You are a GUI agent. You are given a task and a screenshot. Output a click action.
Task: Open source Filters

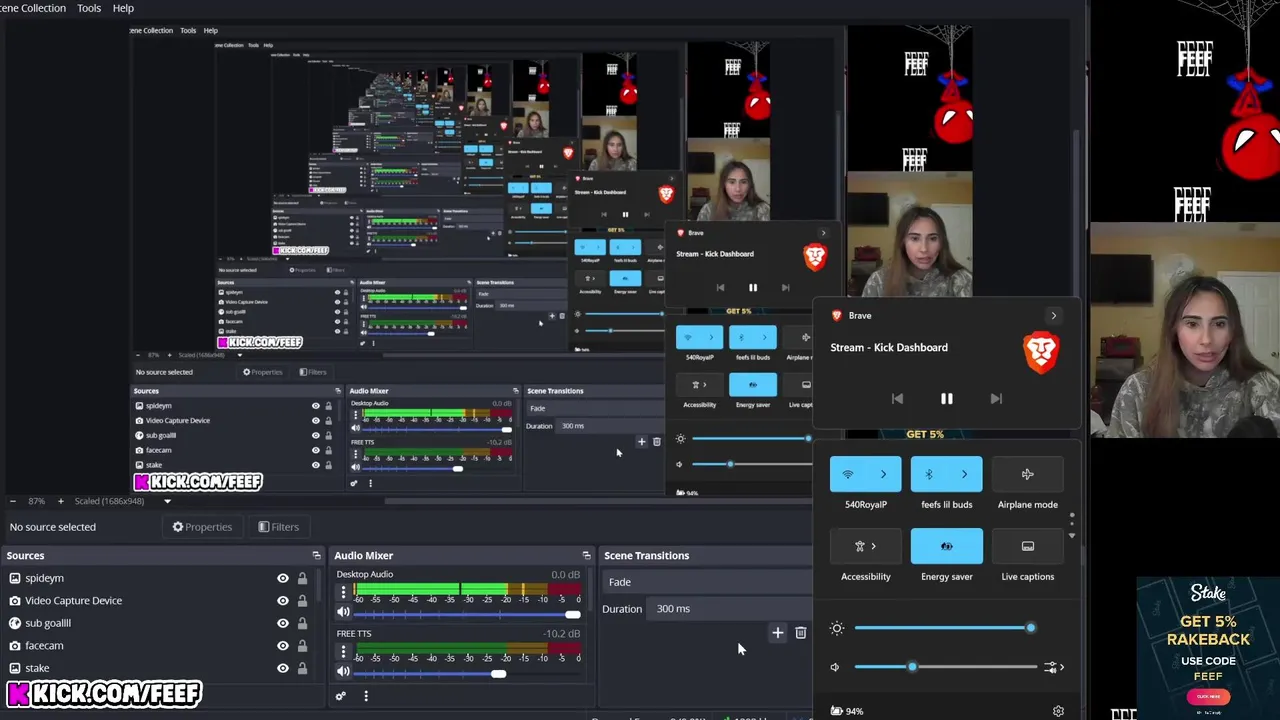click(278, 527)
